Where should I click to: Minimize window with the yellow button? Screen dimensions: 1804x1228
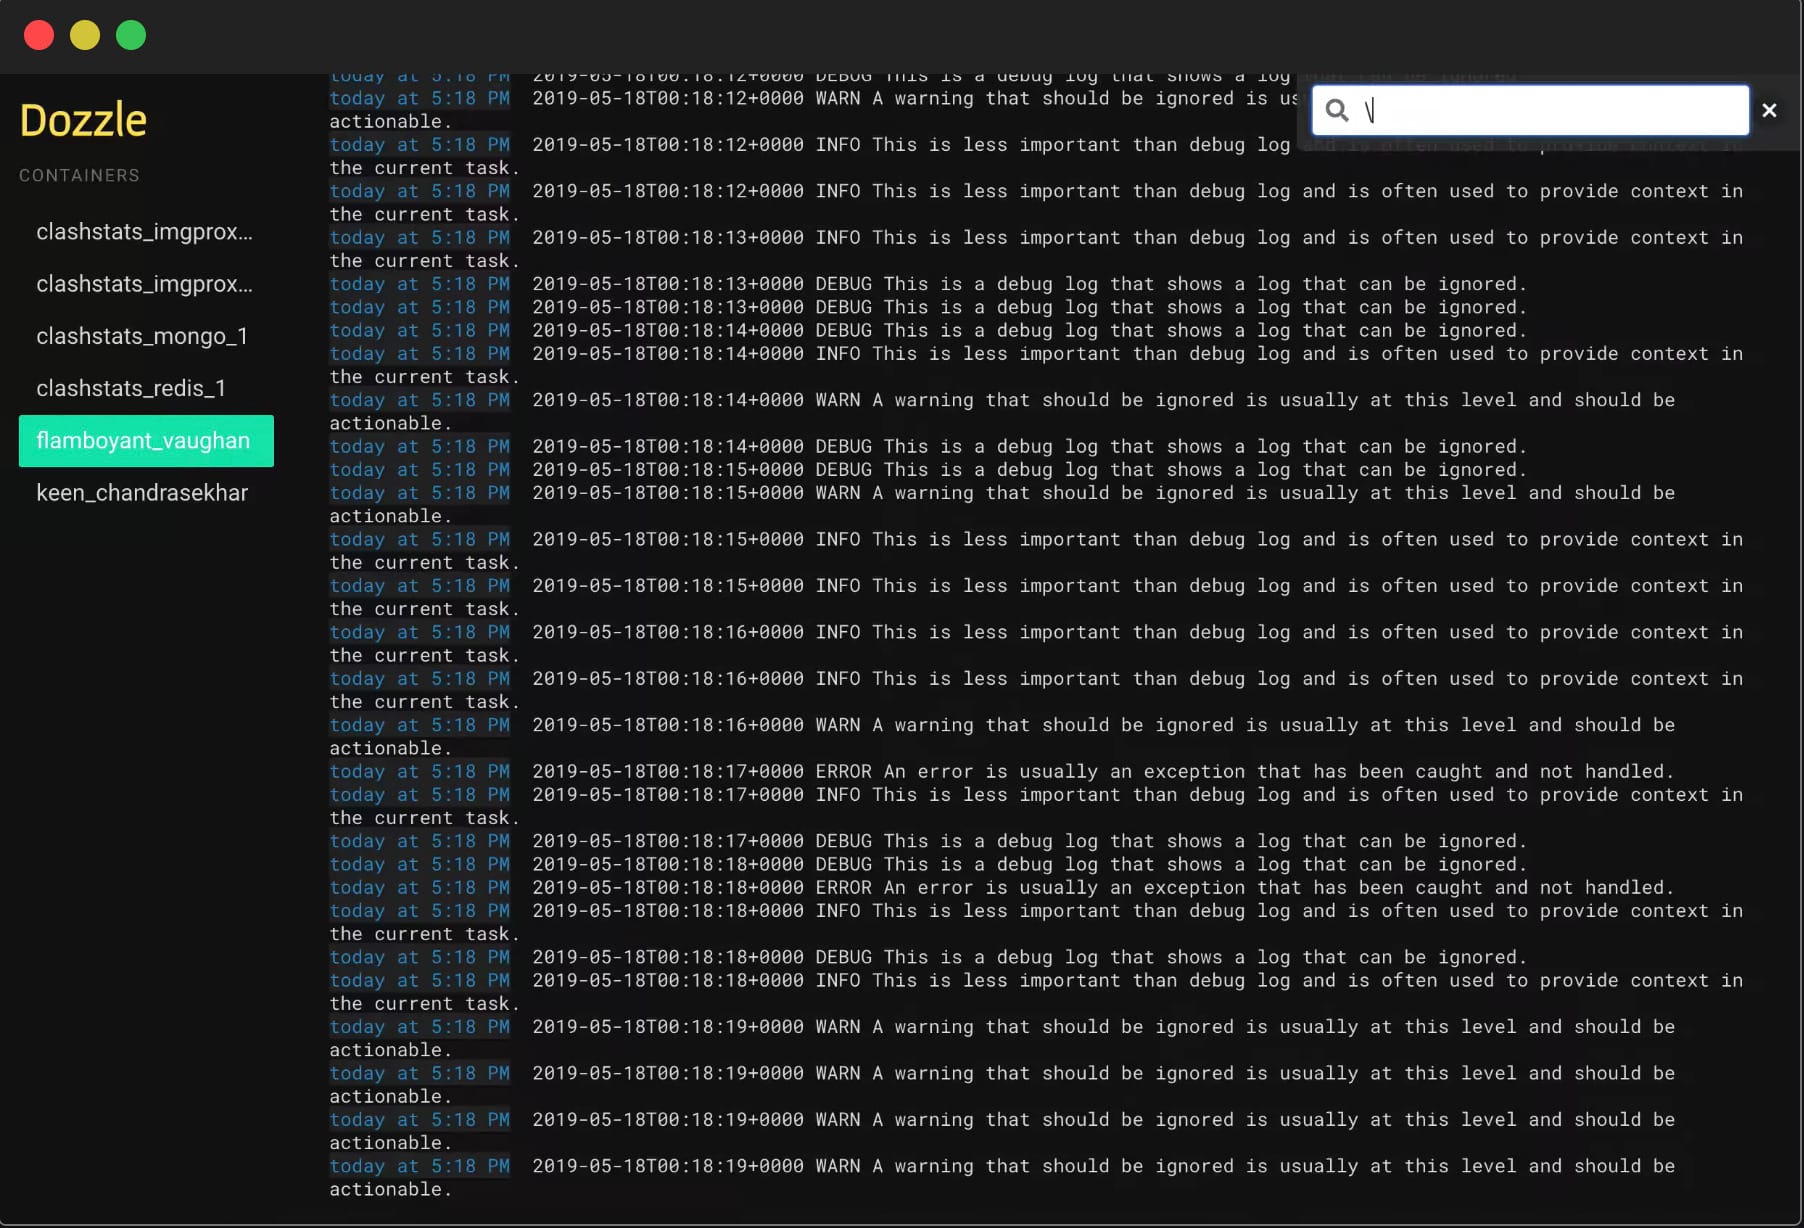85,35
